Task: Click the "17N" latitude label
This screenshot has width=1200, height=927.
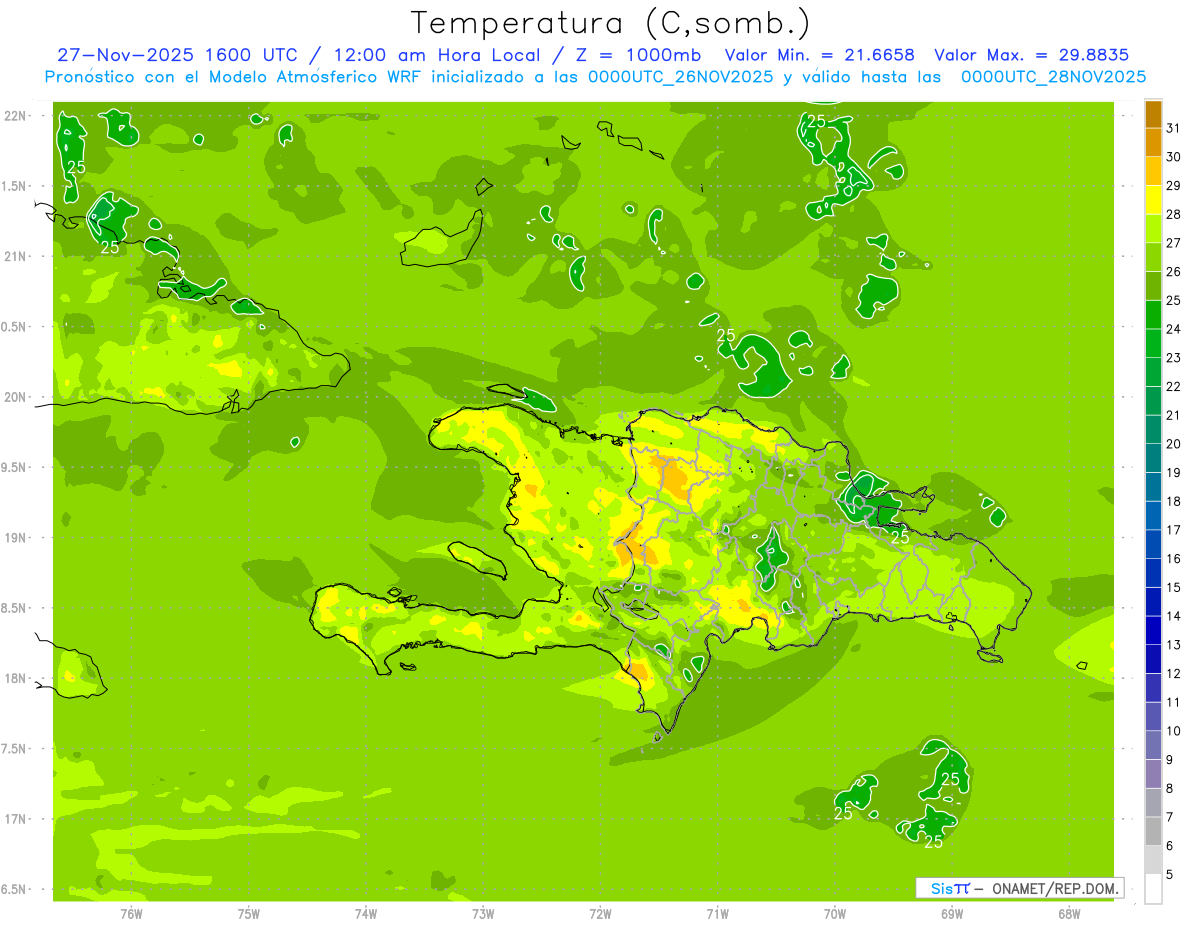Action: click(15, 819)
